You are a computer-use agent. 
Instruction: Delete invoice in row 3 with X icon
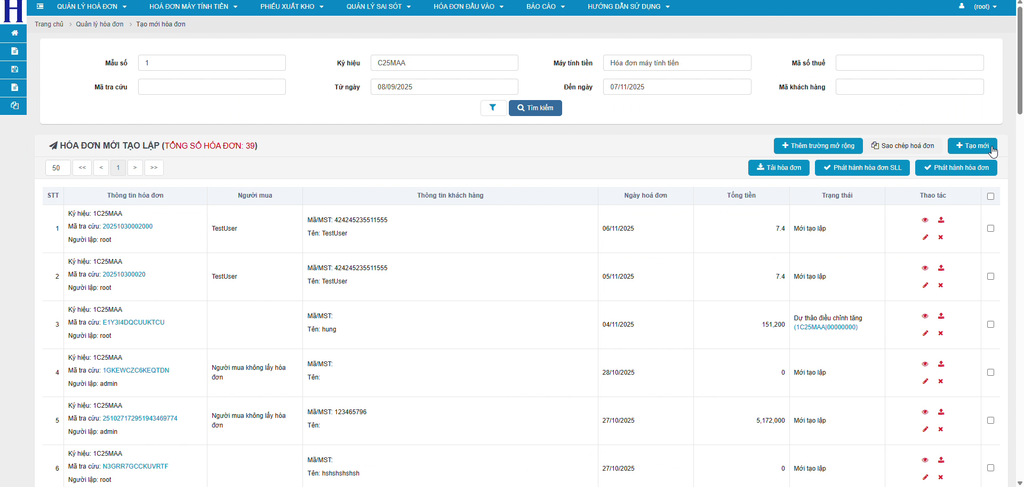click(941, 333)
